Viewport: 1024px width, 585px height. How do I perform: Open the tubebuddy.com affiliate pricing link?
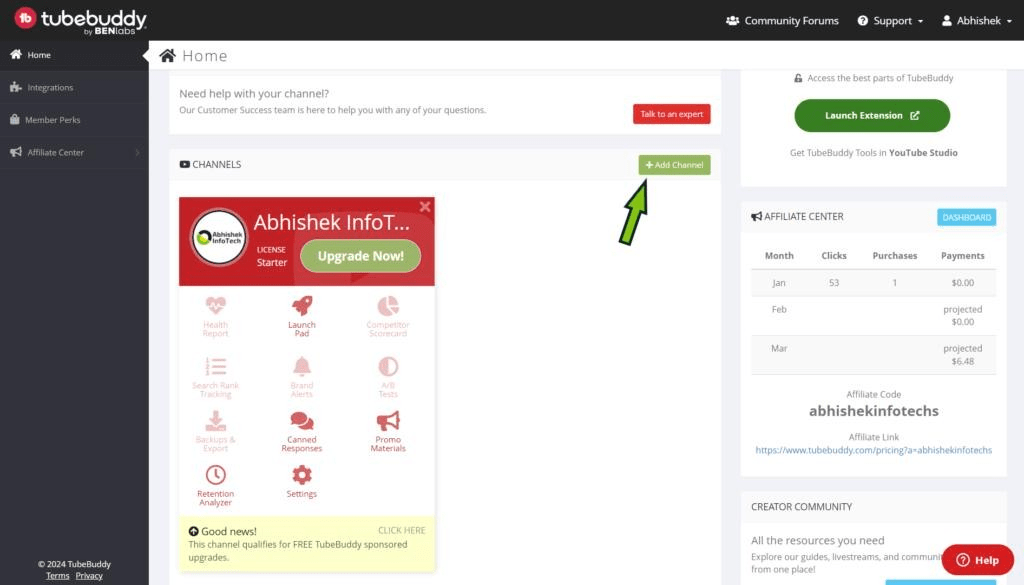tap(873, 450)
